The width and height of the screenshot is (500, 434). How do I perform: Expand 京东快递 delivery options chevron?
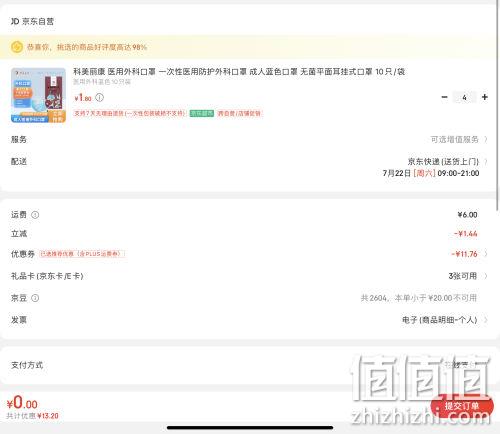coord(486,162)
